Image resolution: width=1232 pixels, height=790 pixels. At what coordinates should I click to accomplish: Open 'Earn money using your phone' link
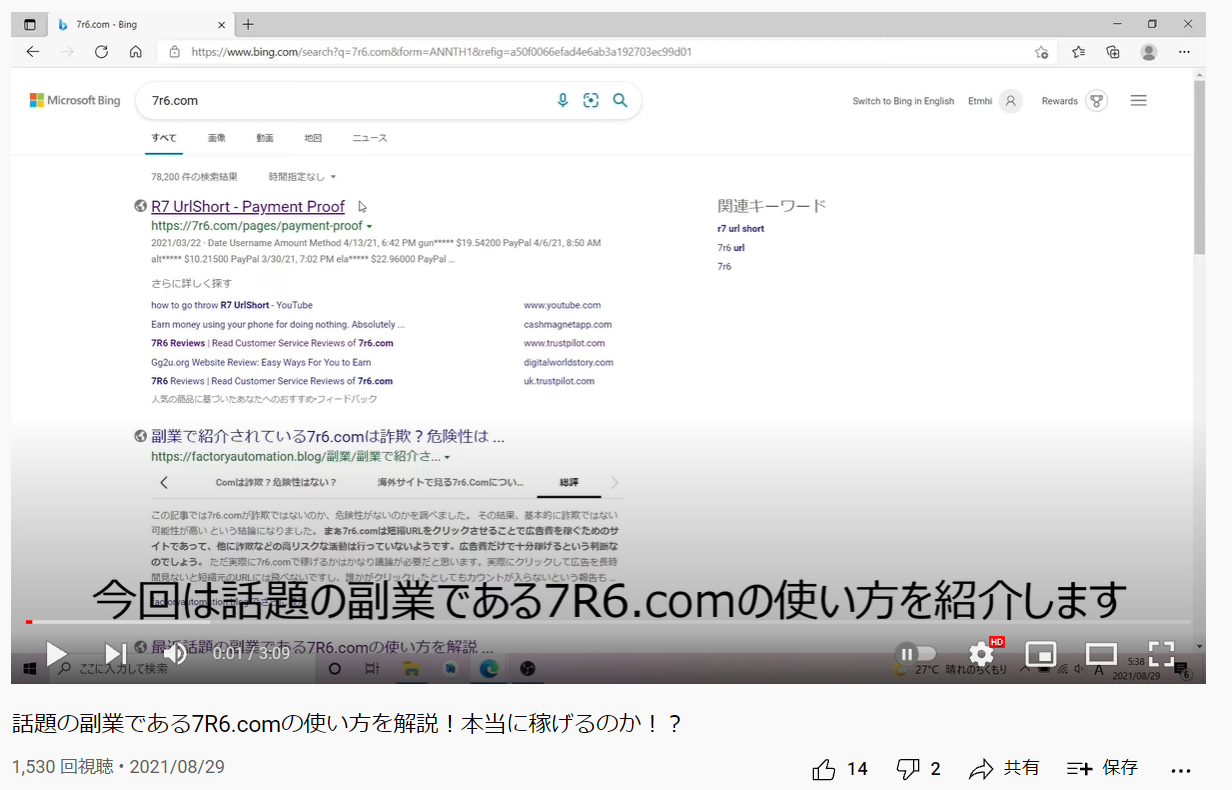point(278,324)
